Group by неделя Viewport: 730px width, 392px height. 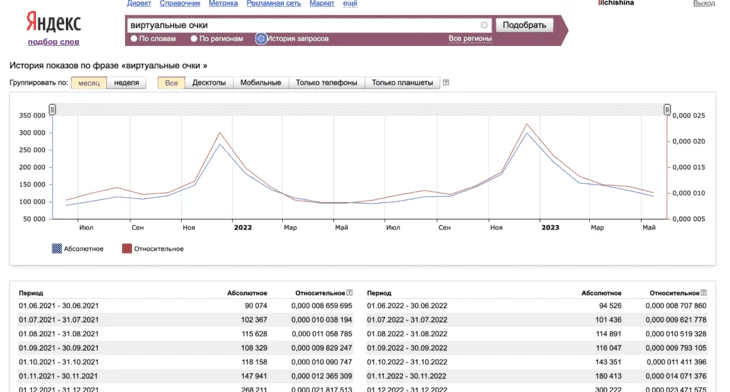coord(127,83)
